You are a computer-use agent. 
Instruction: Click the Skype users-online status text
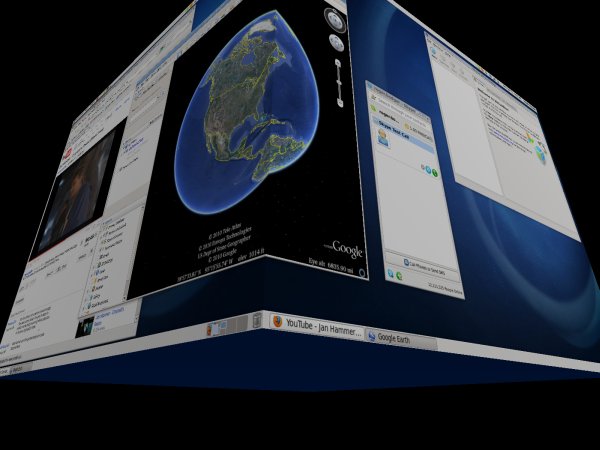[445, 289]
